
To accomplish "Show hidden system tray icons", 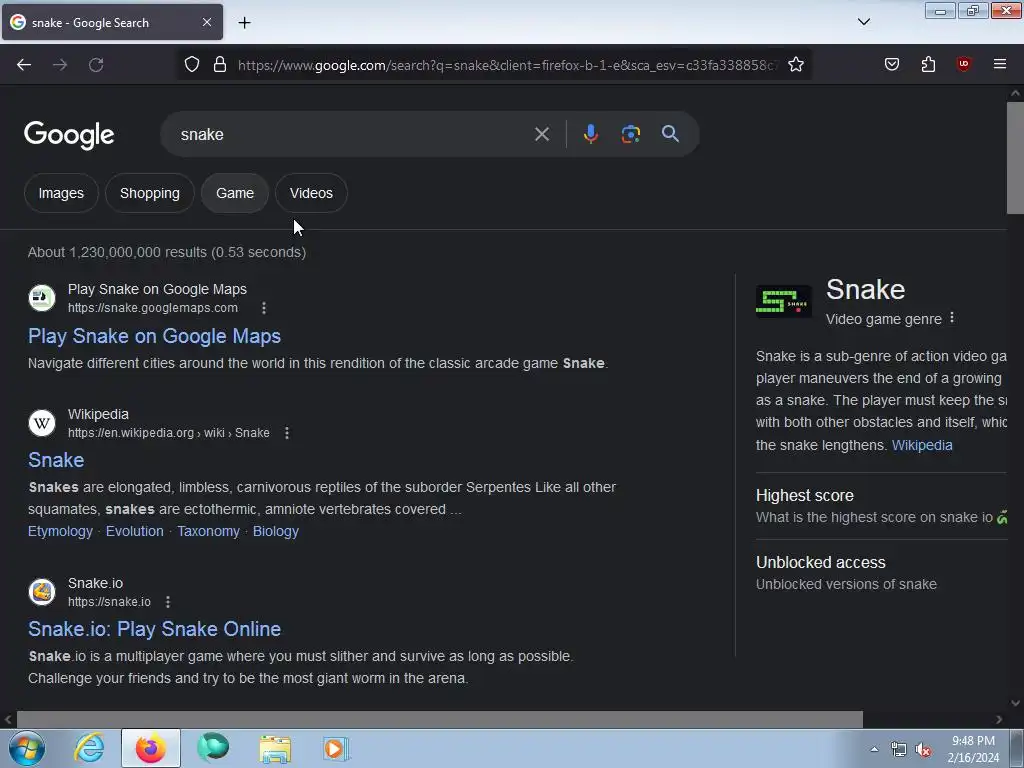I will (874, 749).
